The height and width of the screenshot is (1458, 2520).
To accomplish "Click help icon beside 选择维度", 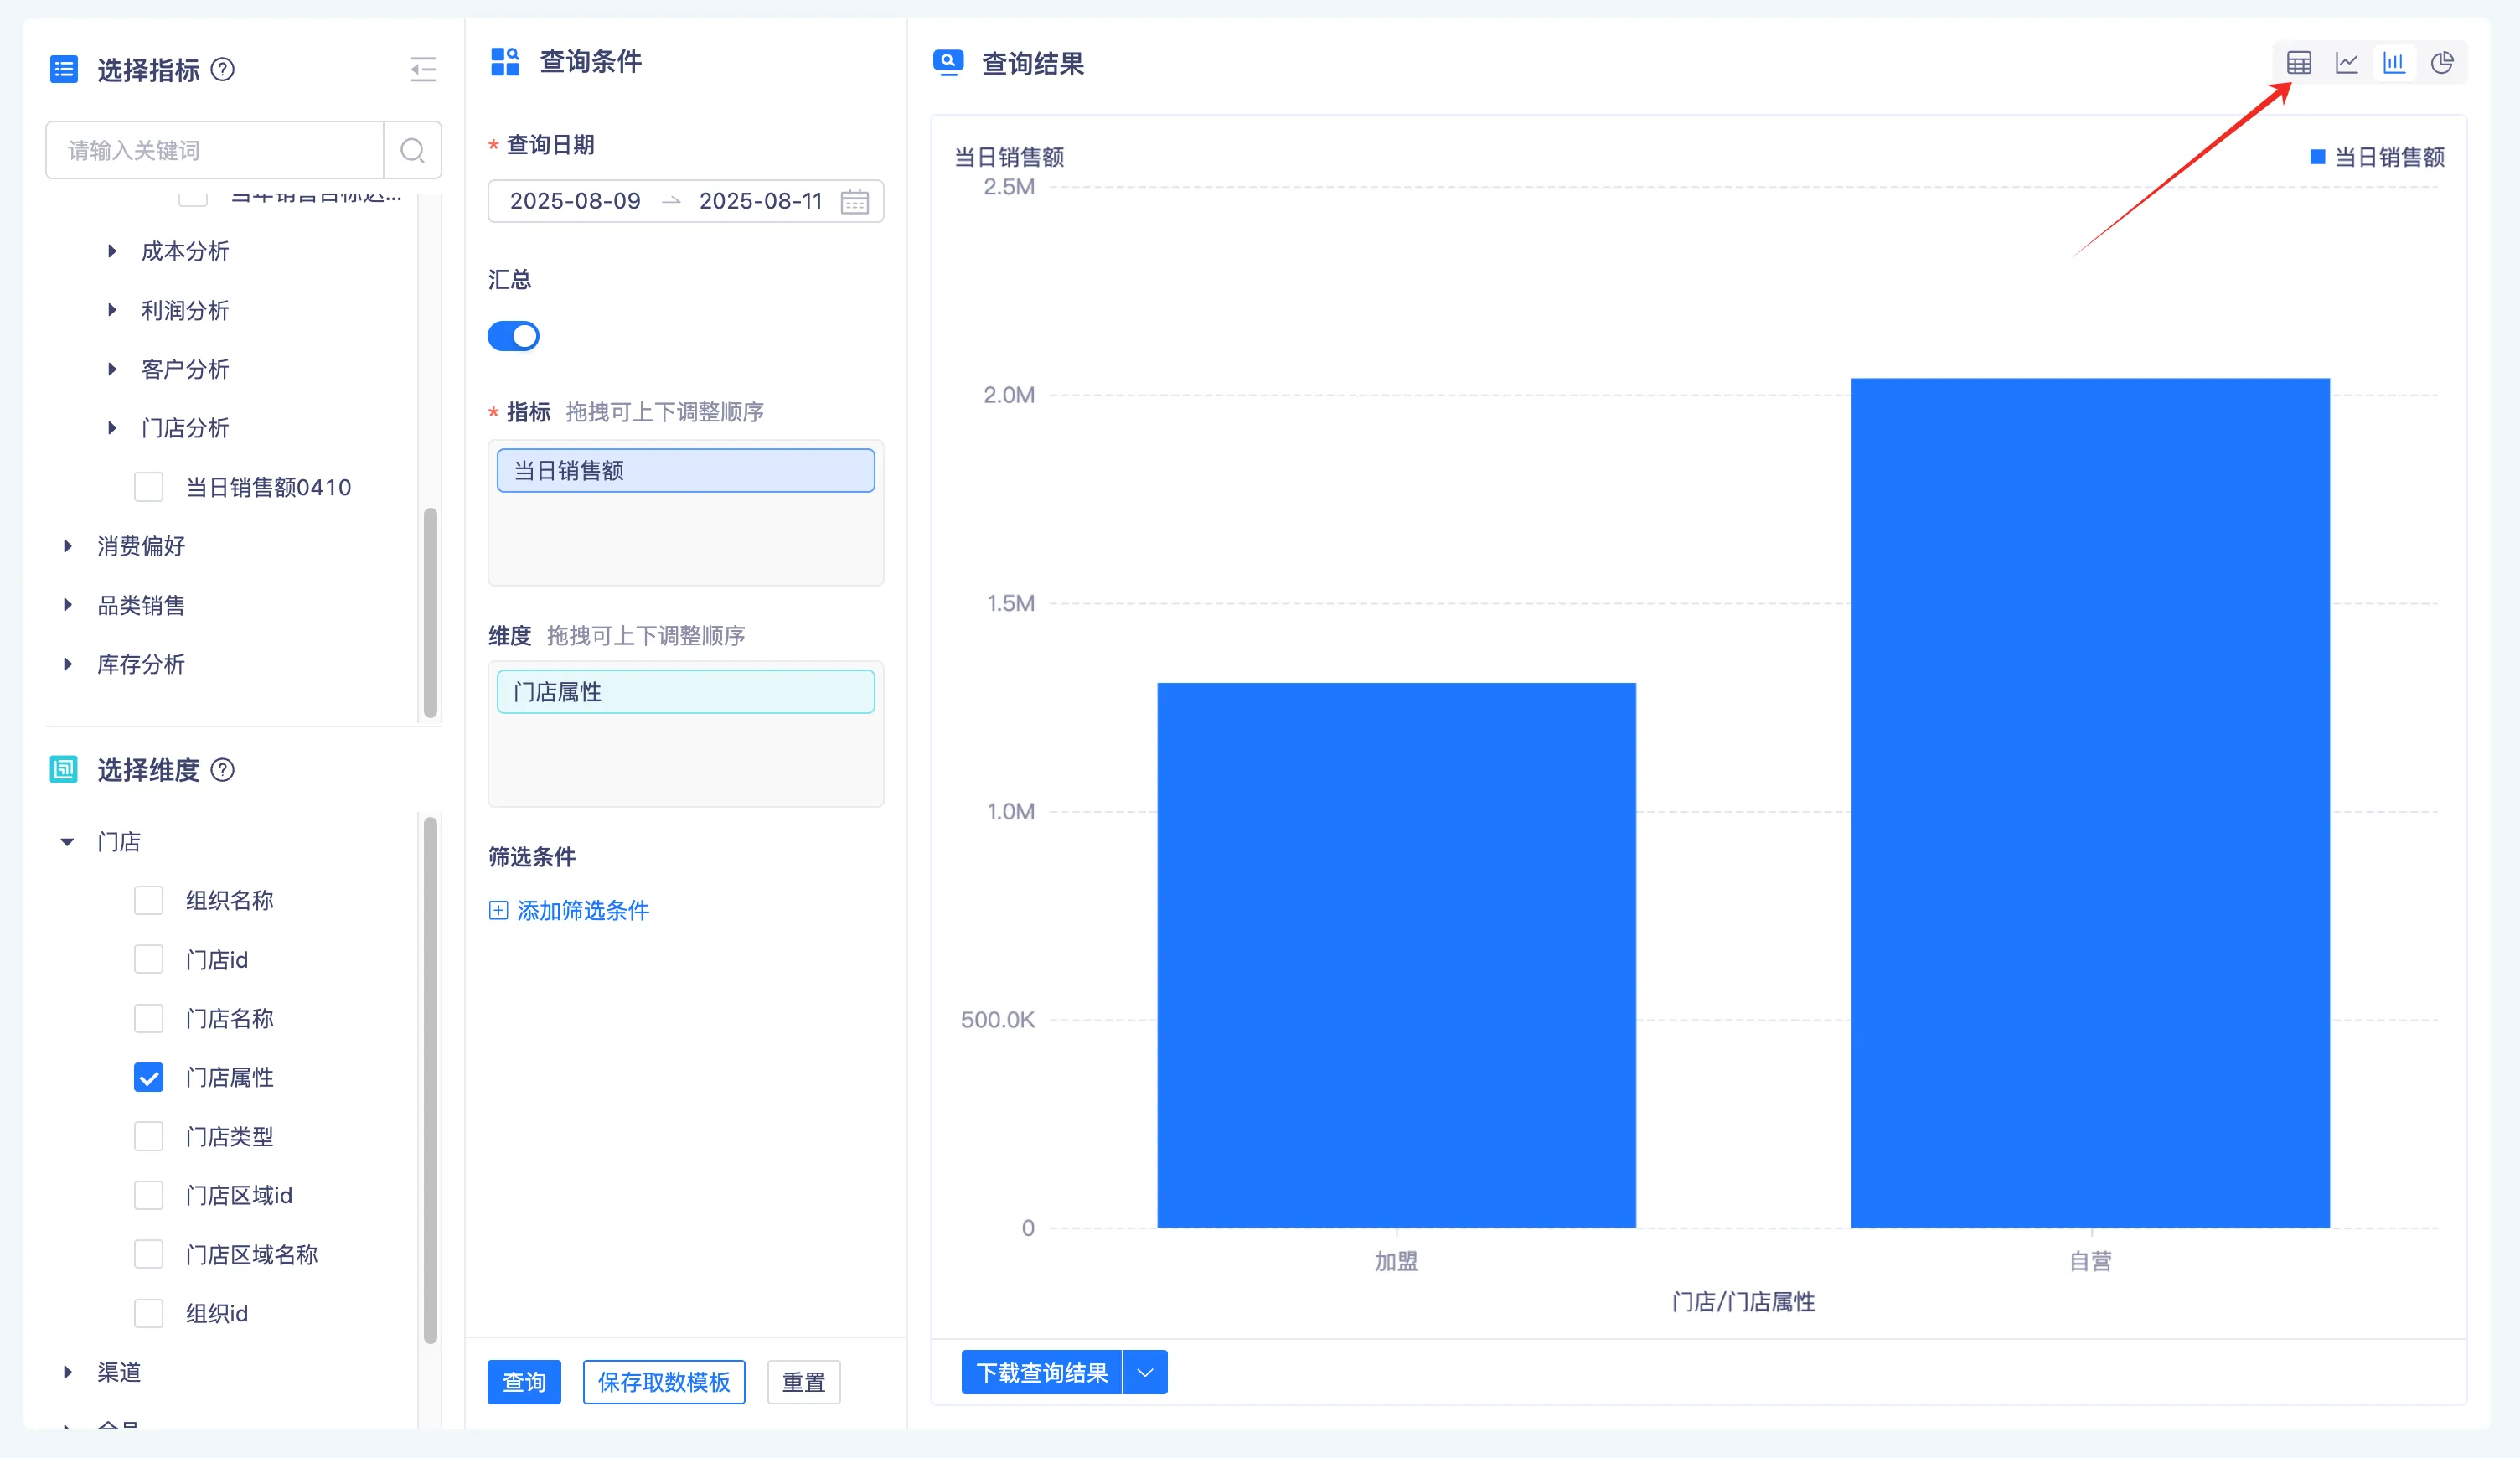I will point(223,769).
